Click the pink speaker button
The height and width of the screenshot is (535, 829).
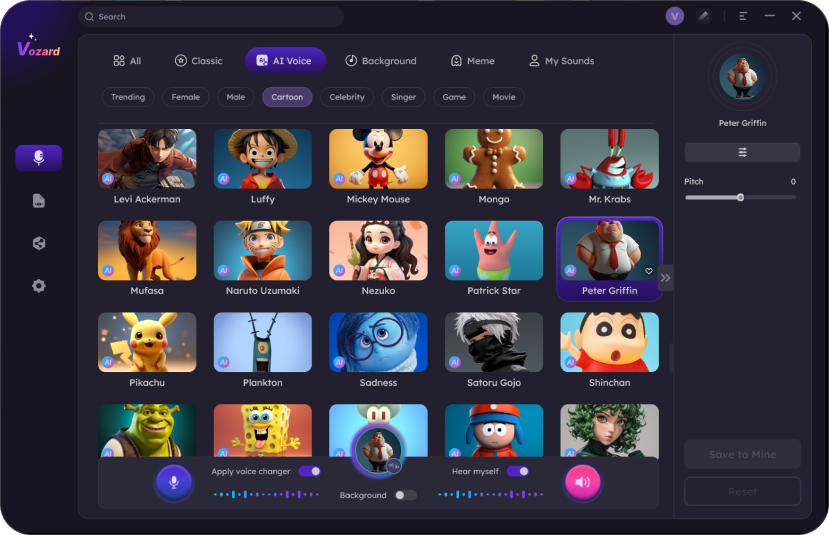click(x=583, y=482)
